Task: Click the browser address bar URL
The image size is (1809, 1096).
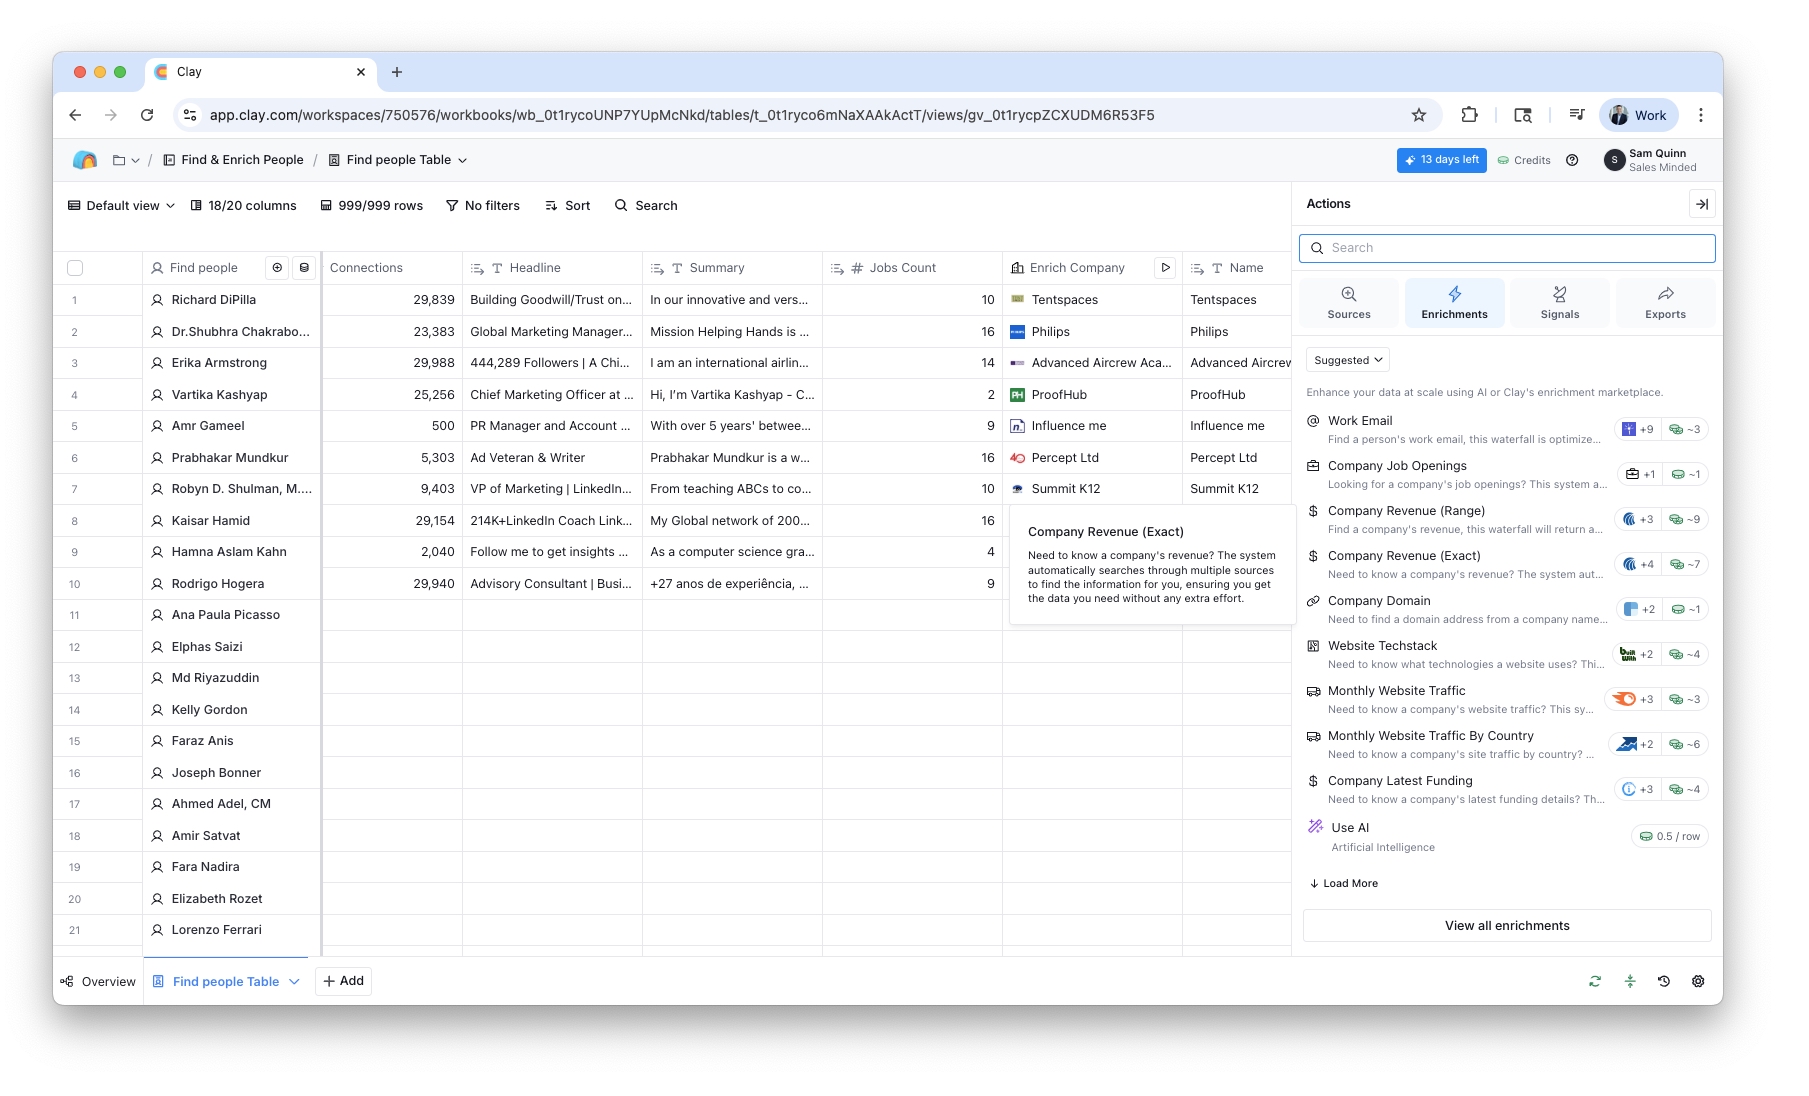Action: tap(682, 115)
